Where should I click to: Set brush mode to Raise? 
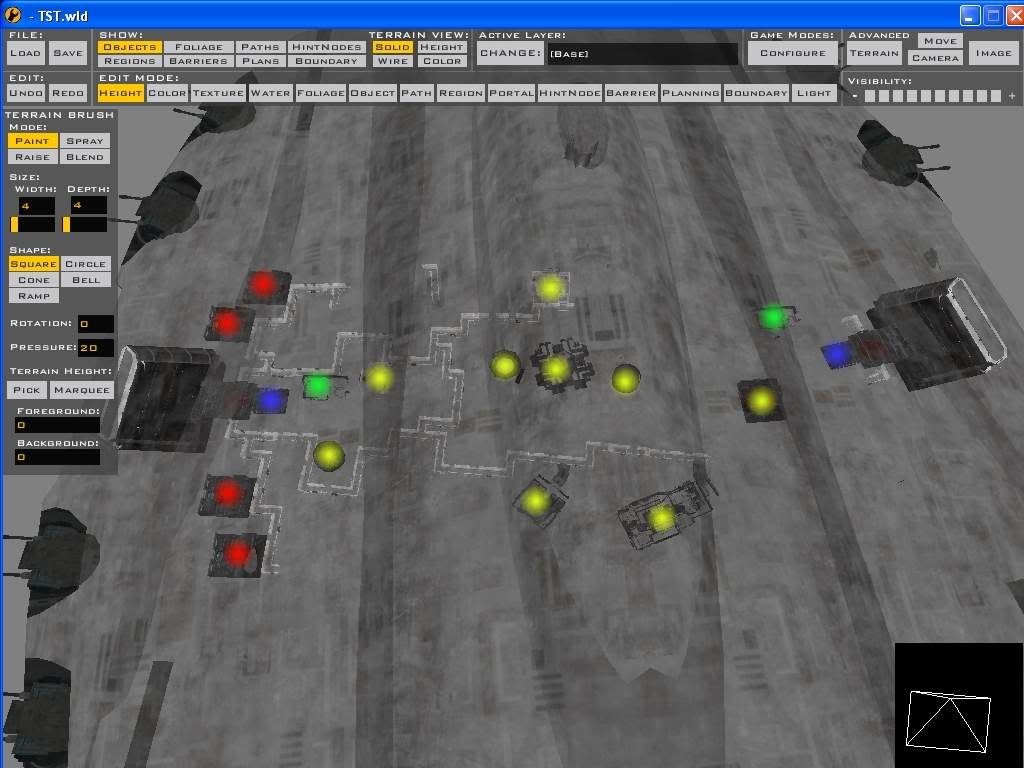(32, 157)
